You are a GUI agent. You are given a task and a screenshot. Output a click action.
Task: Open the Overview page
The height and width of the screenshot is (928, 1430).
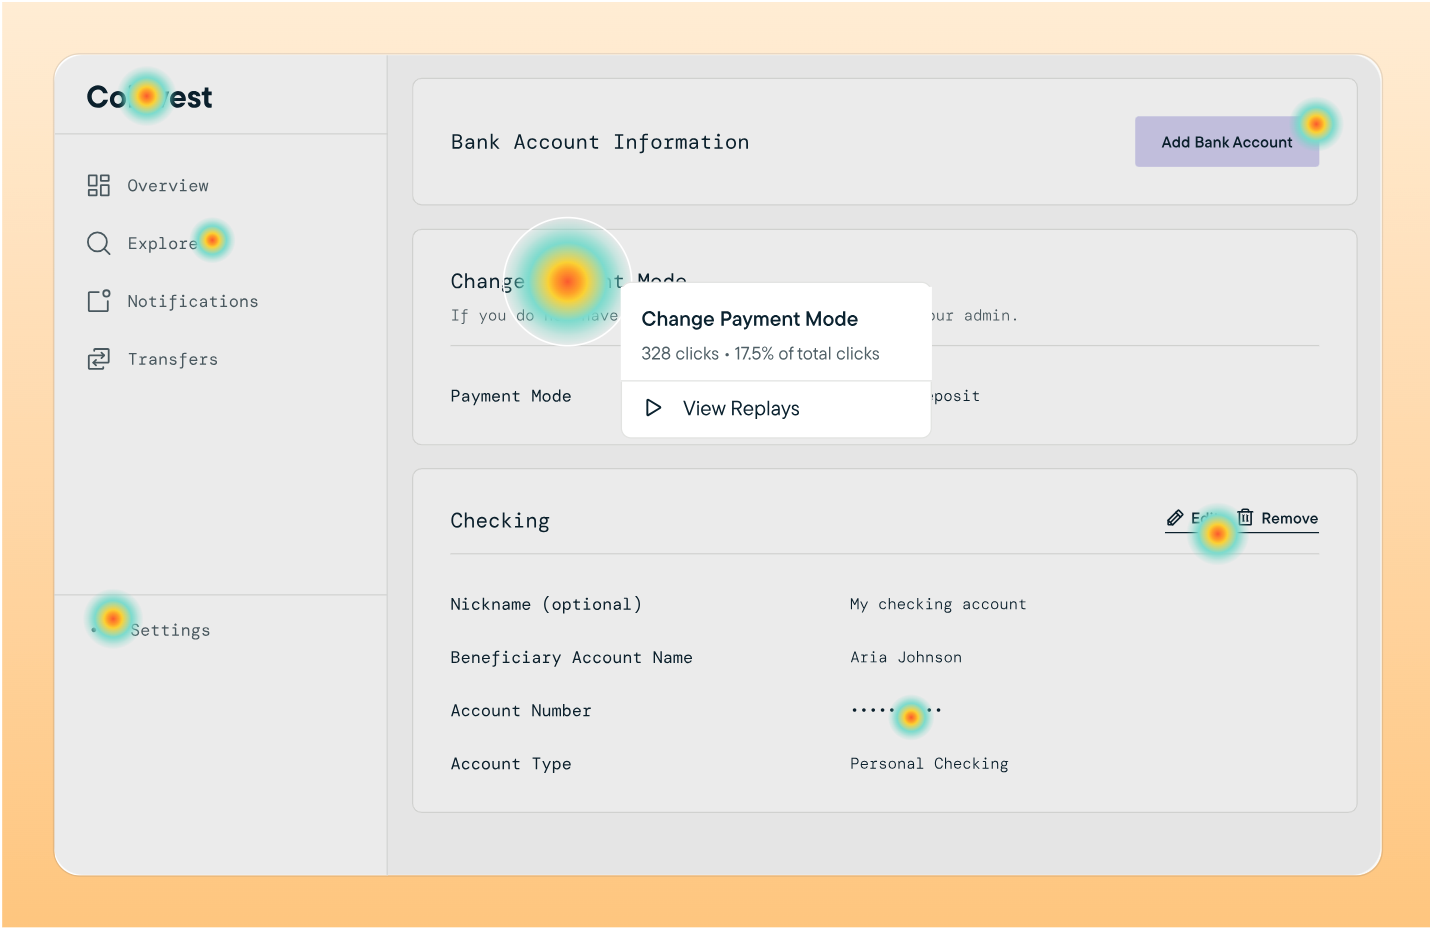168,186
